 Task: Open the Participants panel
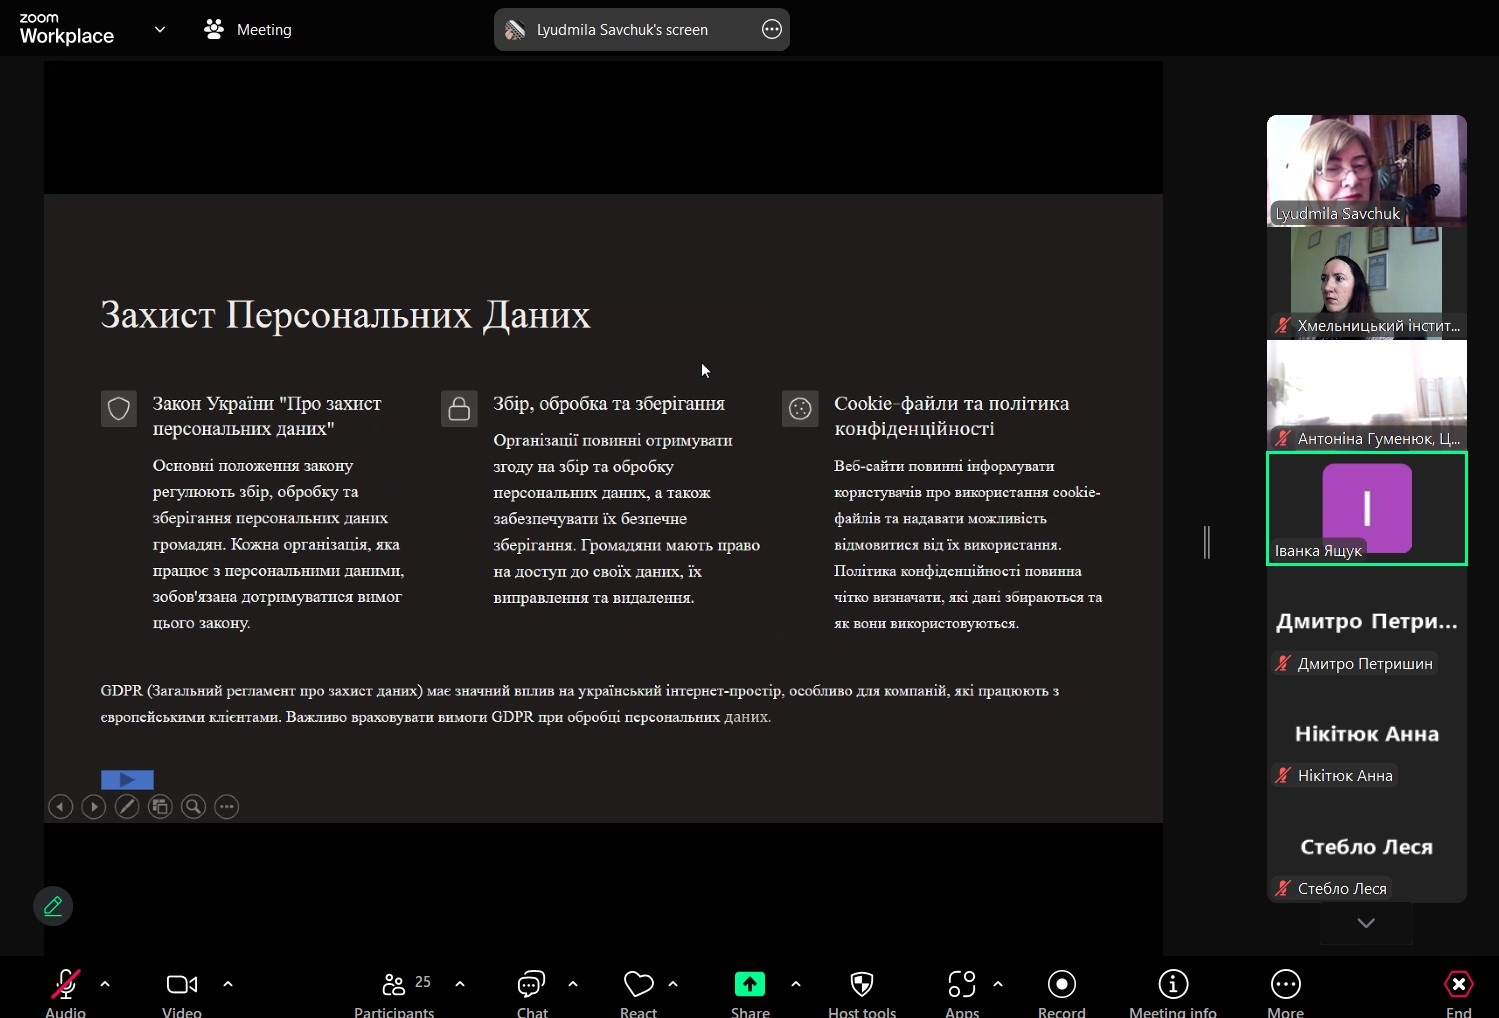point(394,986)
